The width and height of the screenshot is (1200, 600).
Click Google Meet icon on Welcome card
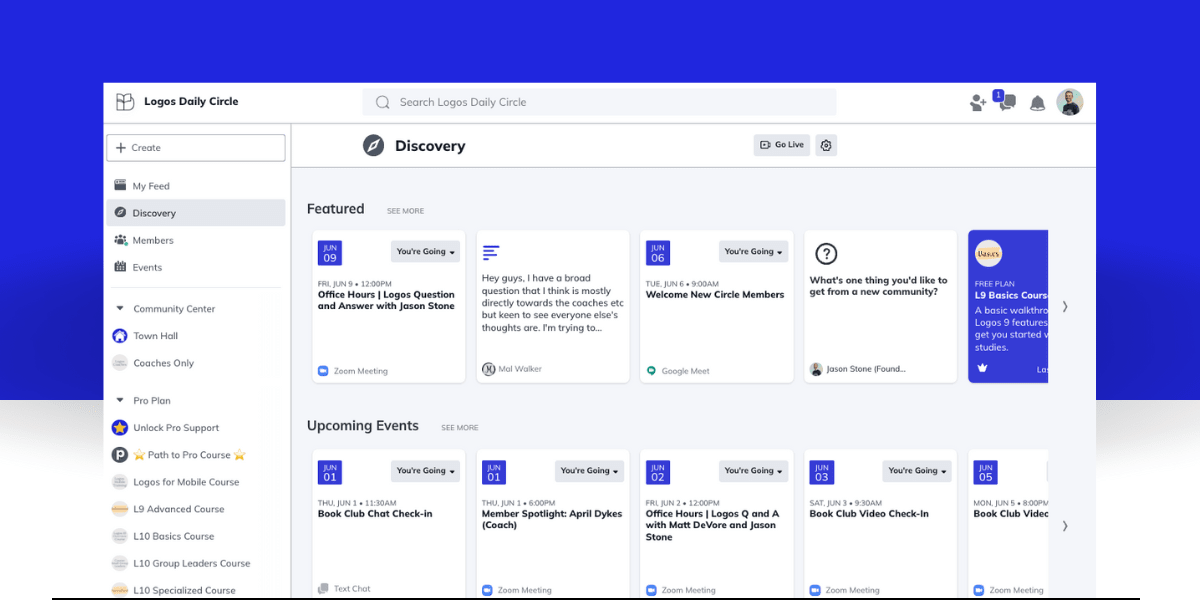point(651,371)
